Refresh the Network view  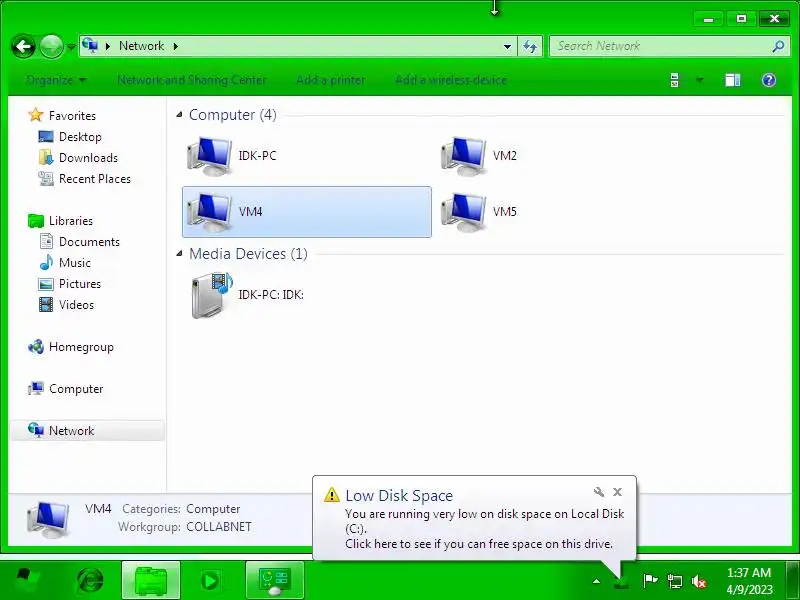click(530, 46)
